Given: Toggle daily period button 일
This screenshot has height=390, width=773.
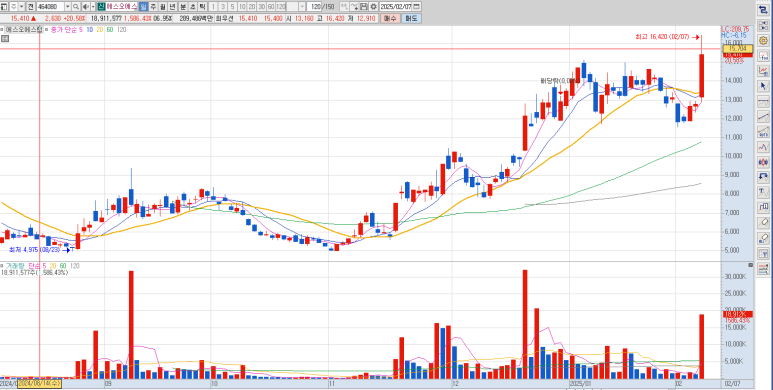Looking at the screenshot, I should 143,6.
